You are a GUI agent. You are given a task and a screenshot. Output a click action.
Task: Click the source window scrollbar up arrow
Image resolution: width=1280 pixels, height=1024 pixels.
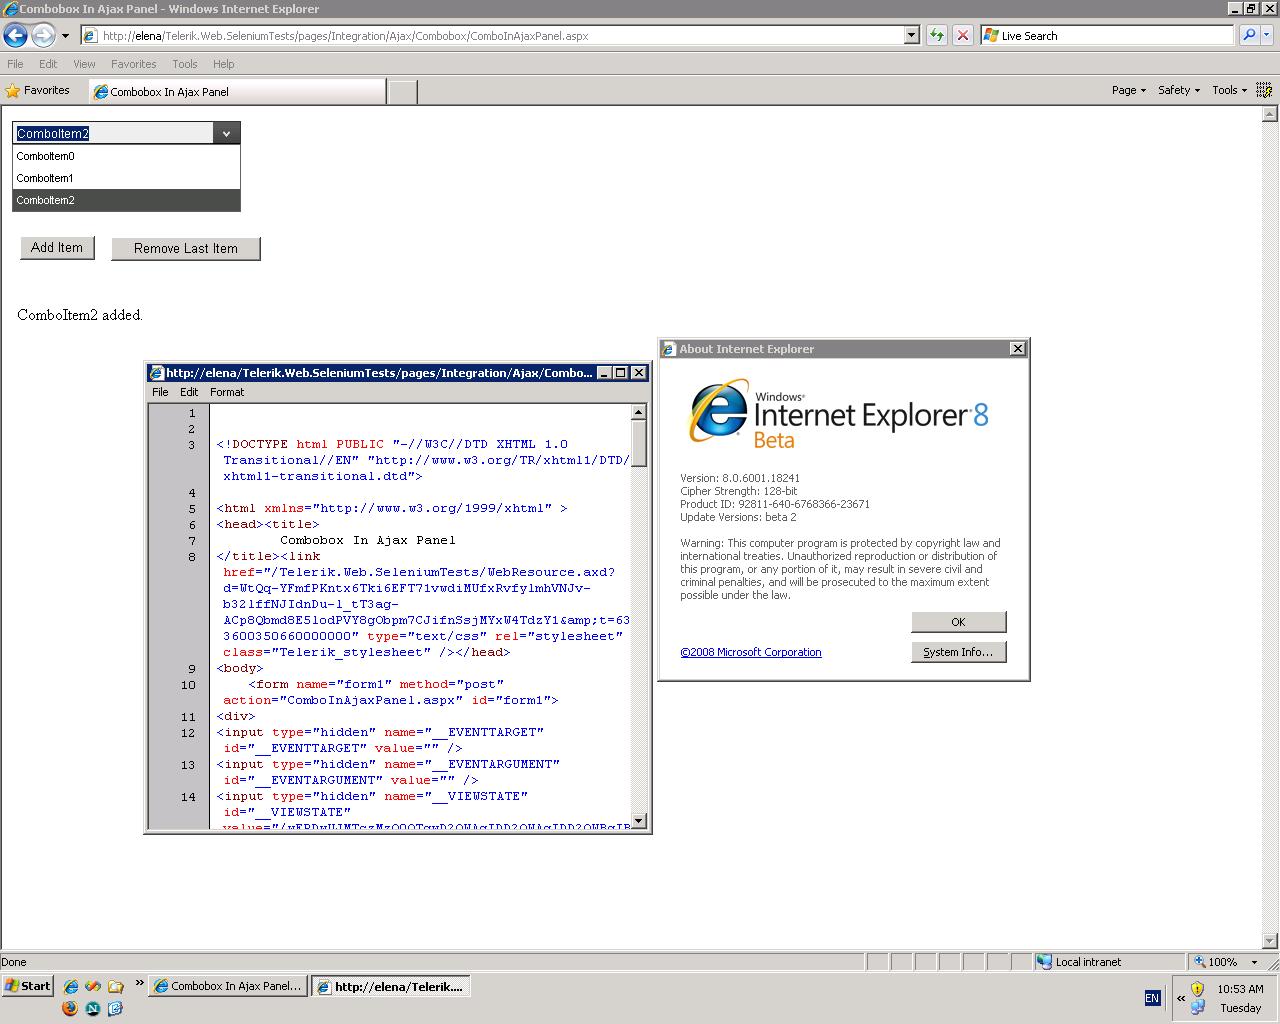tap(639, 412)
